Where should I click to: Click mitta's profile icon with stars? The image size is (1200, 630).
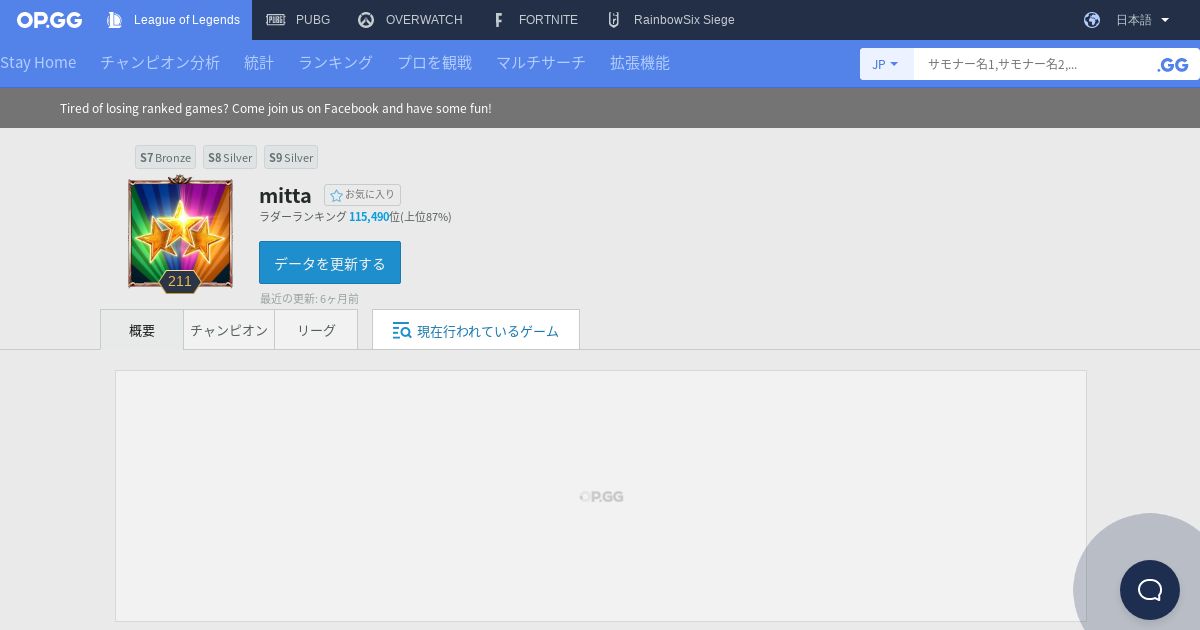click(x=180, y=233)
